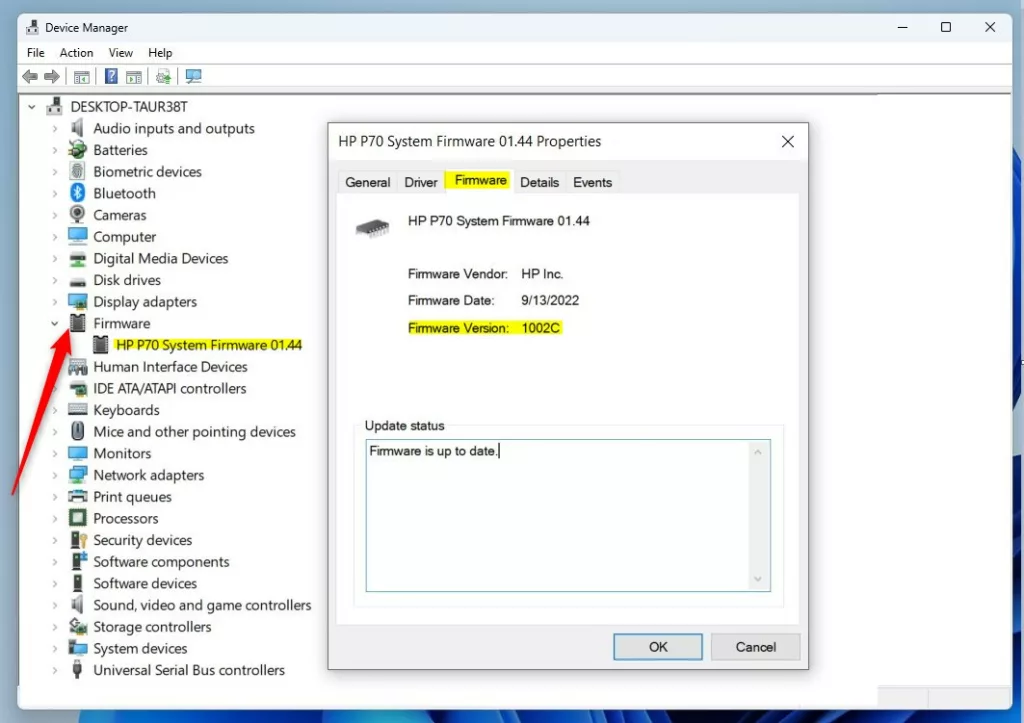Screen dimensions: 1024x723
Task: Click the Cameras webcam icon
Action: (x=78, y=214)
